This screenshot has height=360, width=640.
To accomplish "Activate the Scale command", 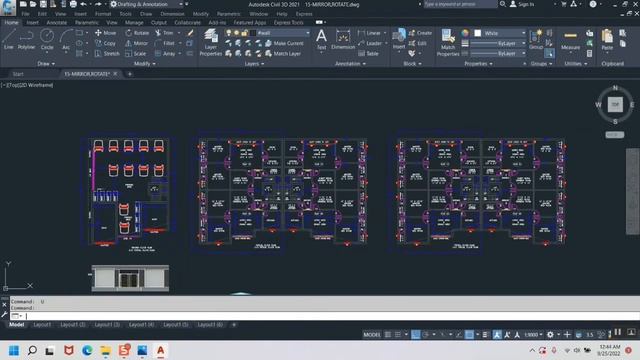I will coord(136,53).
